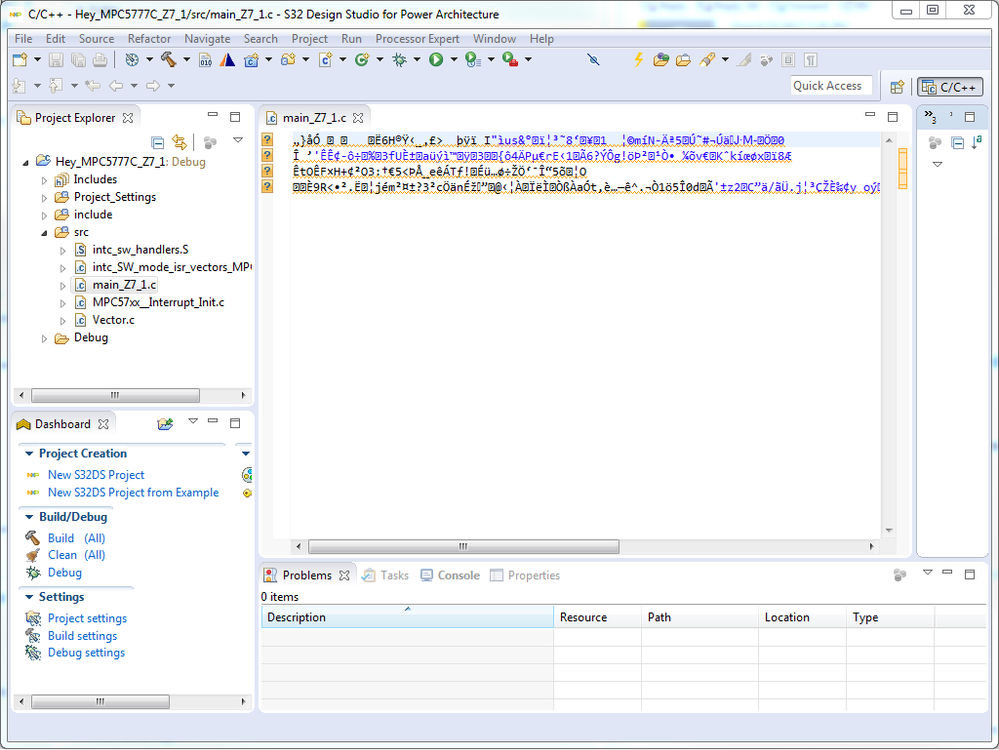Click the Open Perspective icon beside Quick Access
The width and height of the screenshot is (999, 750).
pyautogui.click(x=897, y=87)
